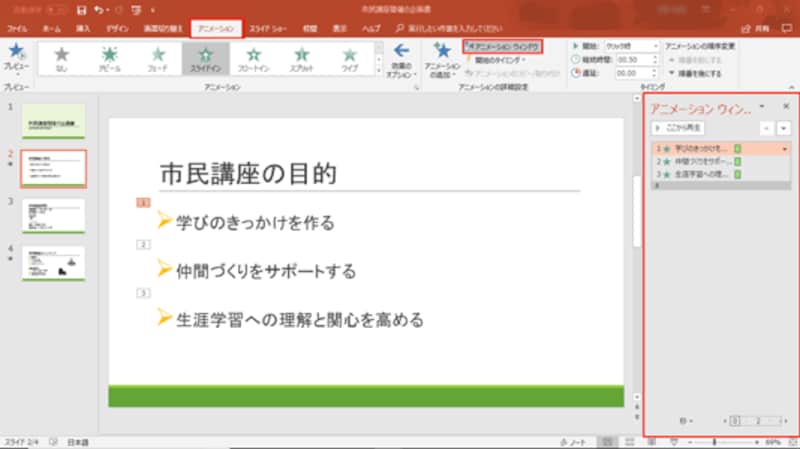
Task: Click the animation pane timeline scrollbar
Action: click(x=755, y=421)
